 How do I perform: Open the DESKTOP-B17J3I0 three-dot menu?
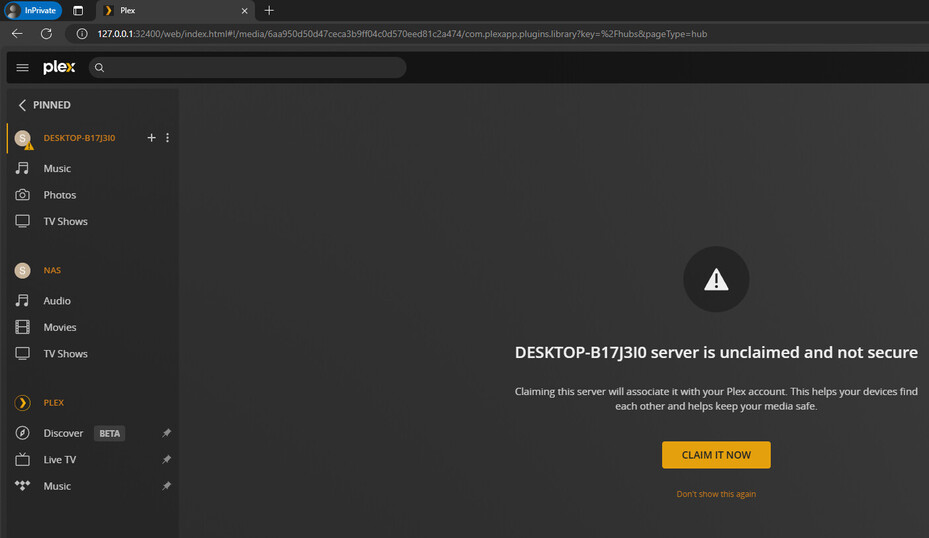coord(168,137)
